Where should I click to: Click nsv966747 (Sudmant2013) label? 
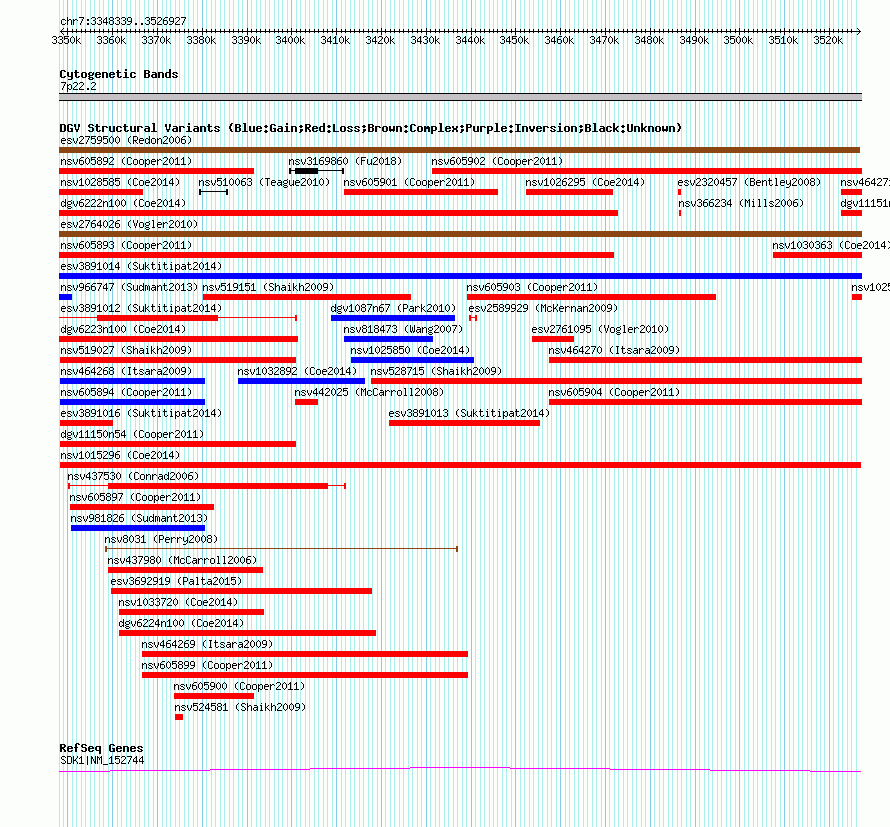click(129, 287)
